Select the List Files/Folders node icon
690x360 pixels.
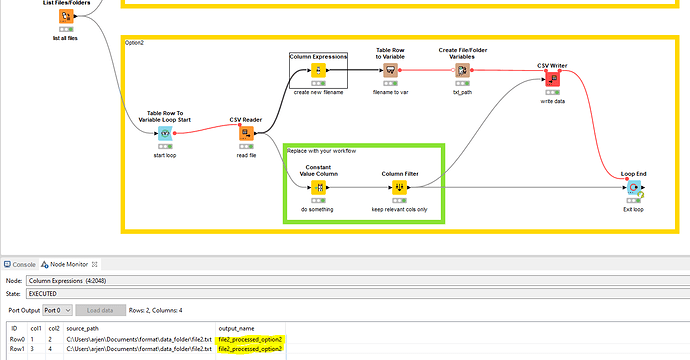pyautogui.click(x=66, y=17)
